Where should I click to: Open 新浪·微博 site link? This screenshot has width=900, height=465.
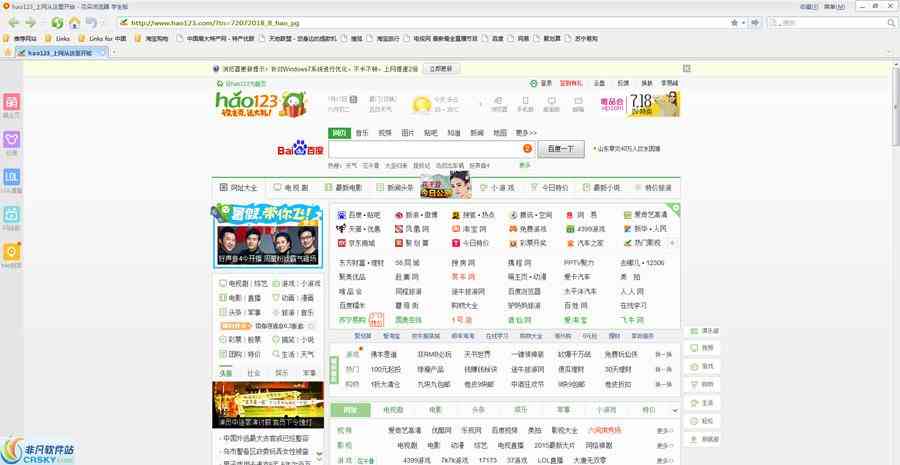pos(416,215)
